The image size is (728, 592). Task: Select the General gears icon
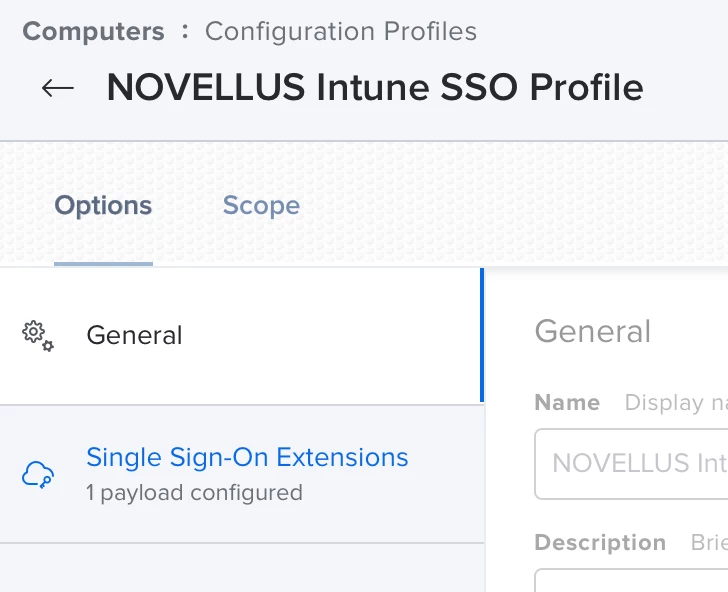click(38, 336)
